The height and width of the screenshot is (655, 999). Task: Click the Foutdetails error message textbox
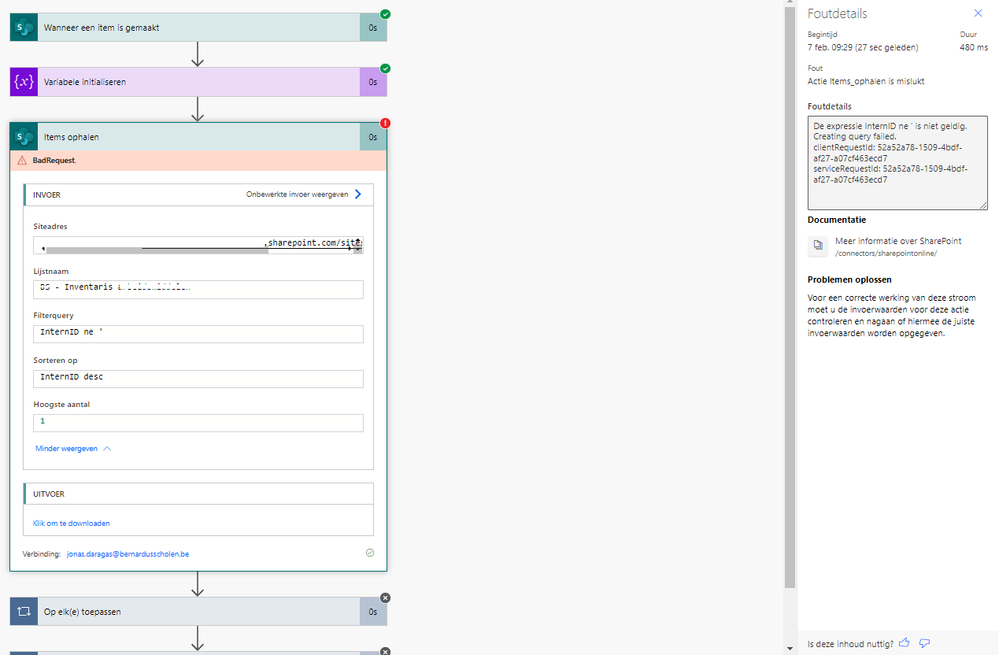pos(897,162)
